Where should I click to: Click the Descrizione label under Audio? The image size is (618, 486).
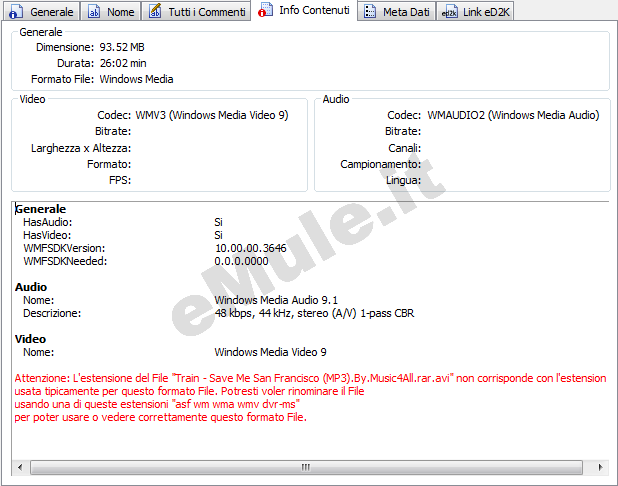tap(52, 313)
